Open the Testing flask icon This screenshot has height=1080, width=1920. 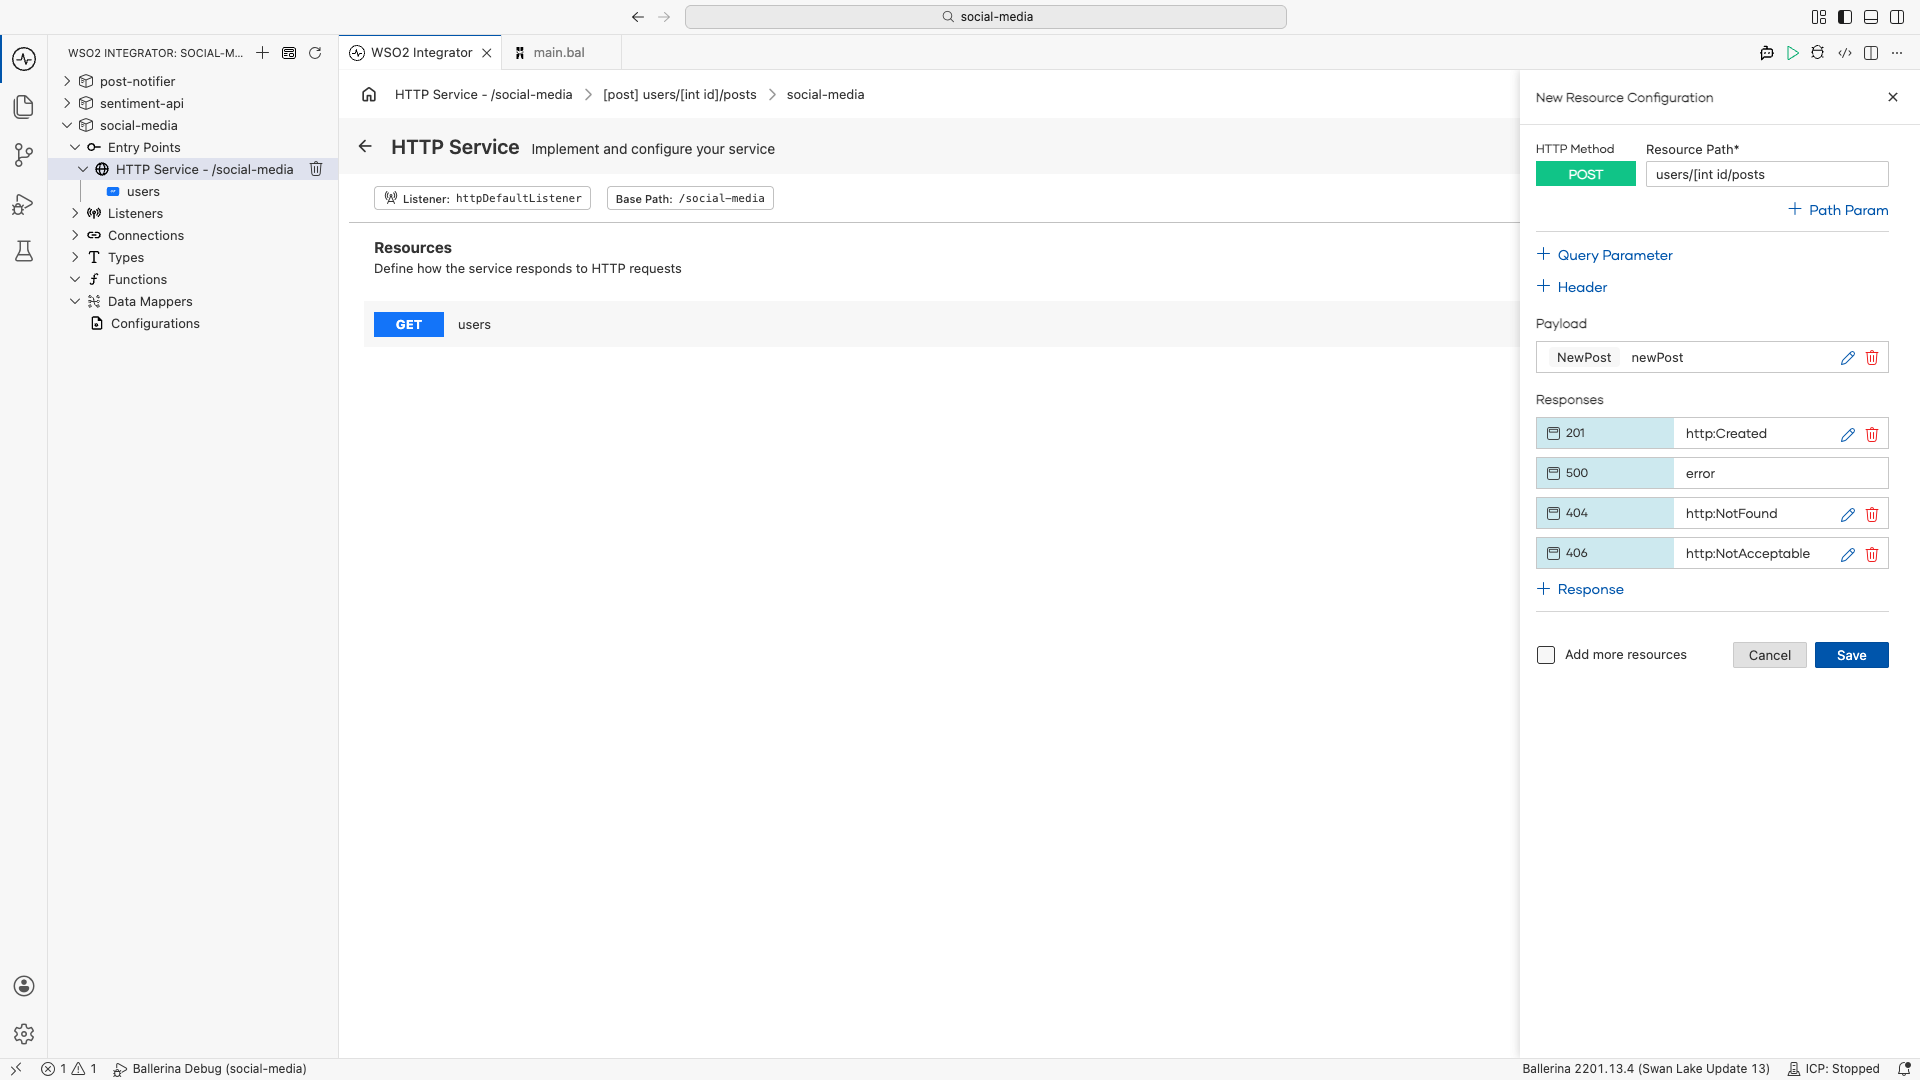click(24, 251)
